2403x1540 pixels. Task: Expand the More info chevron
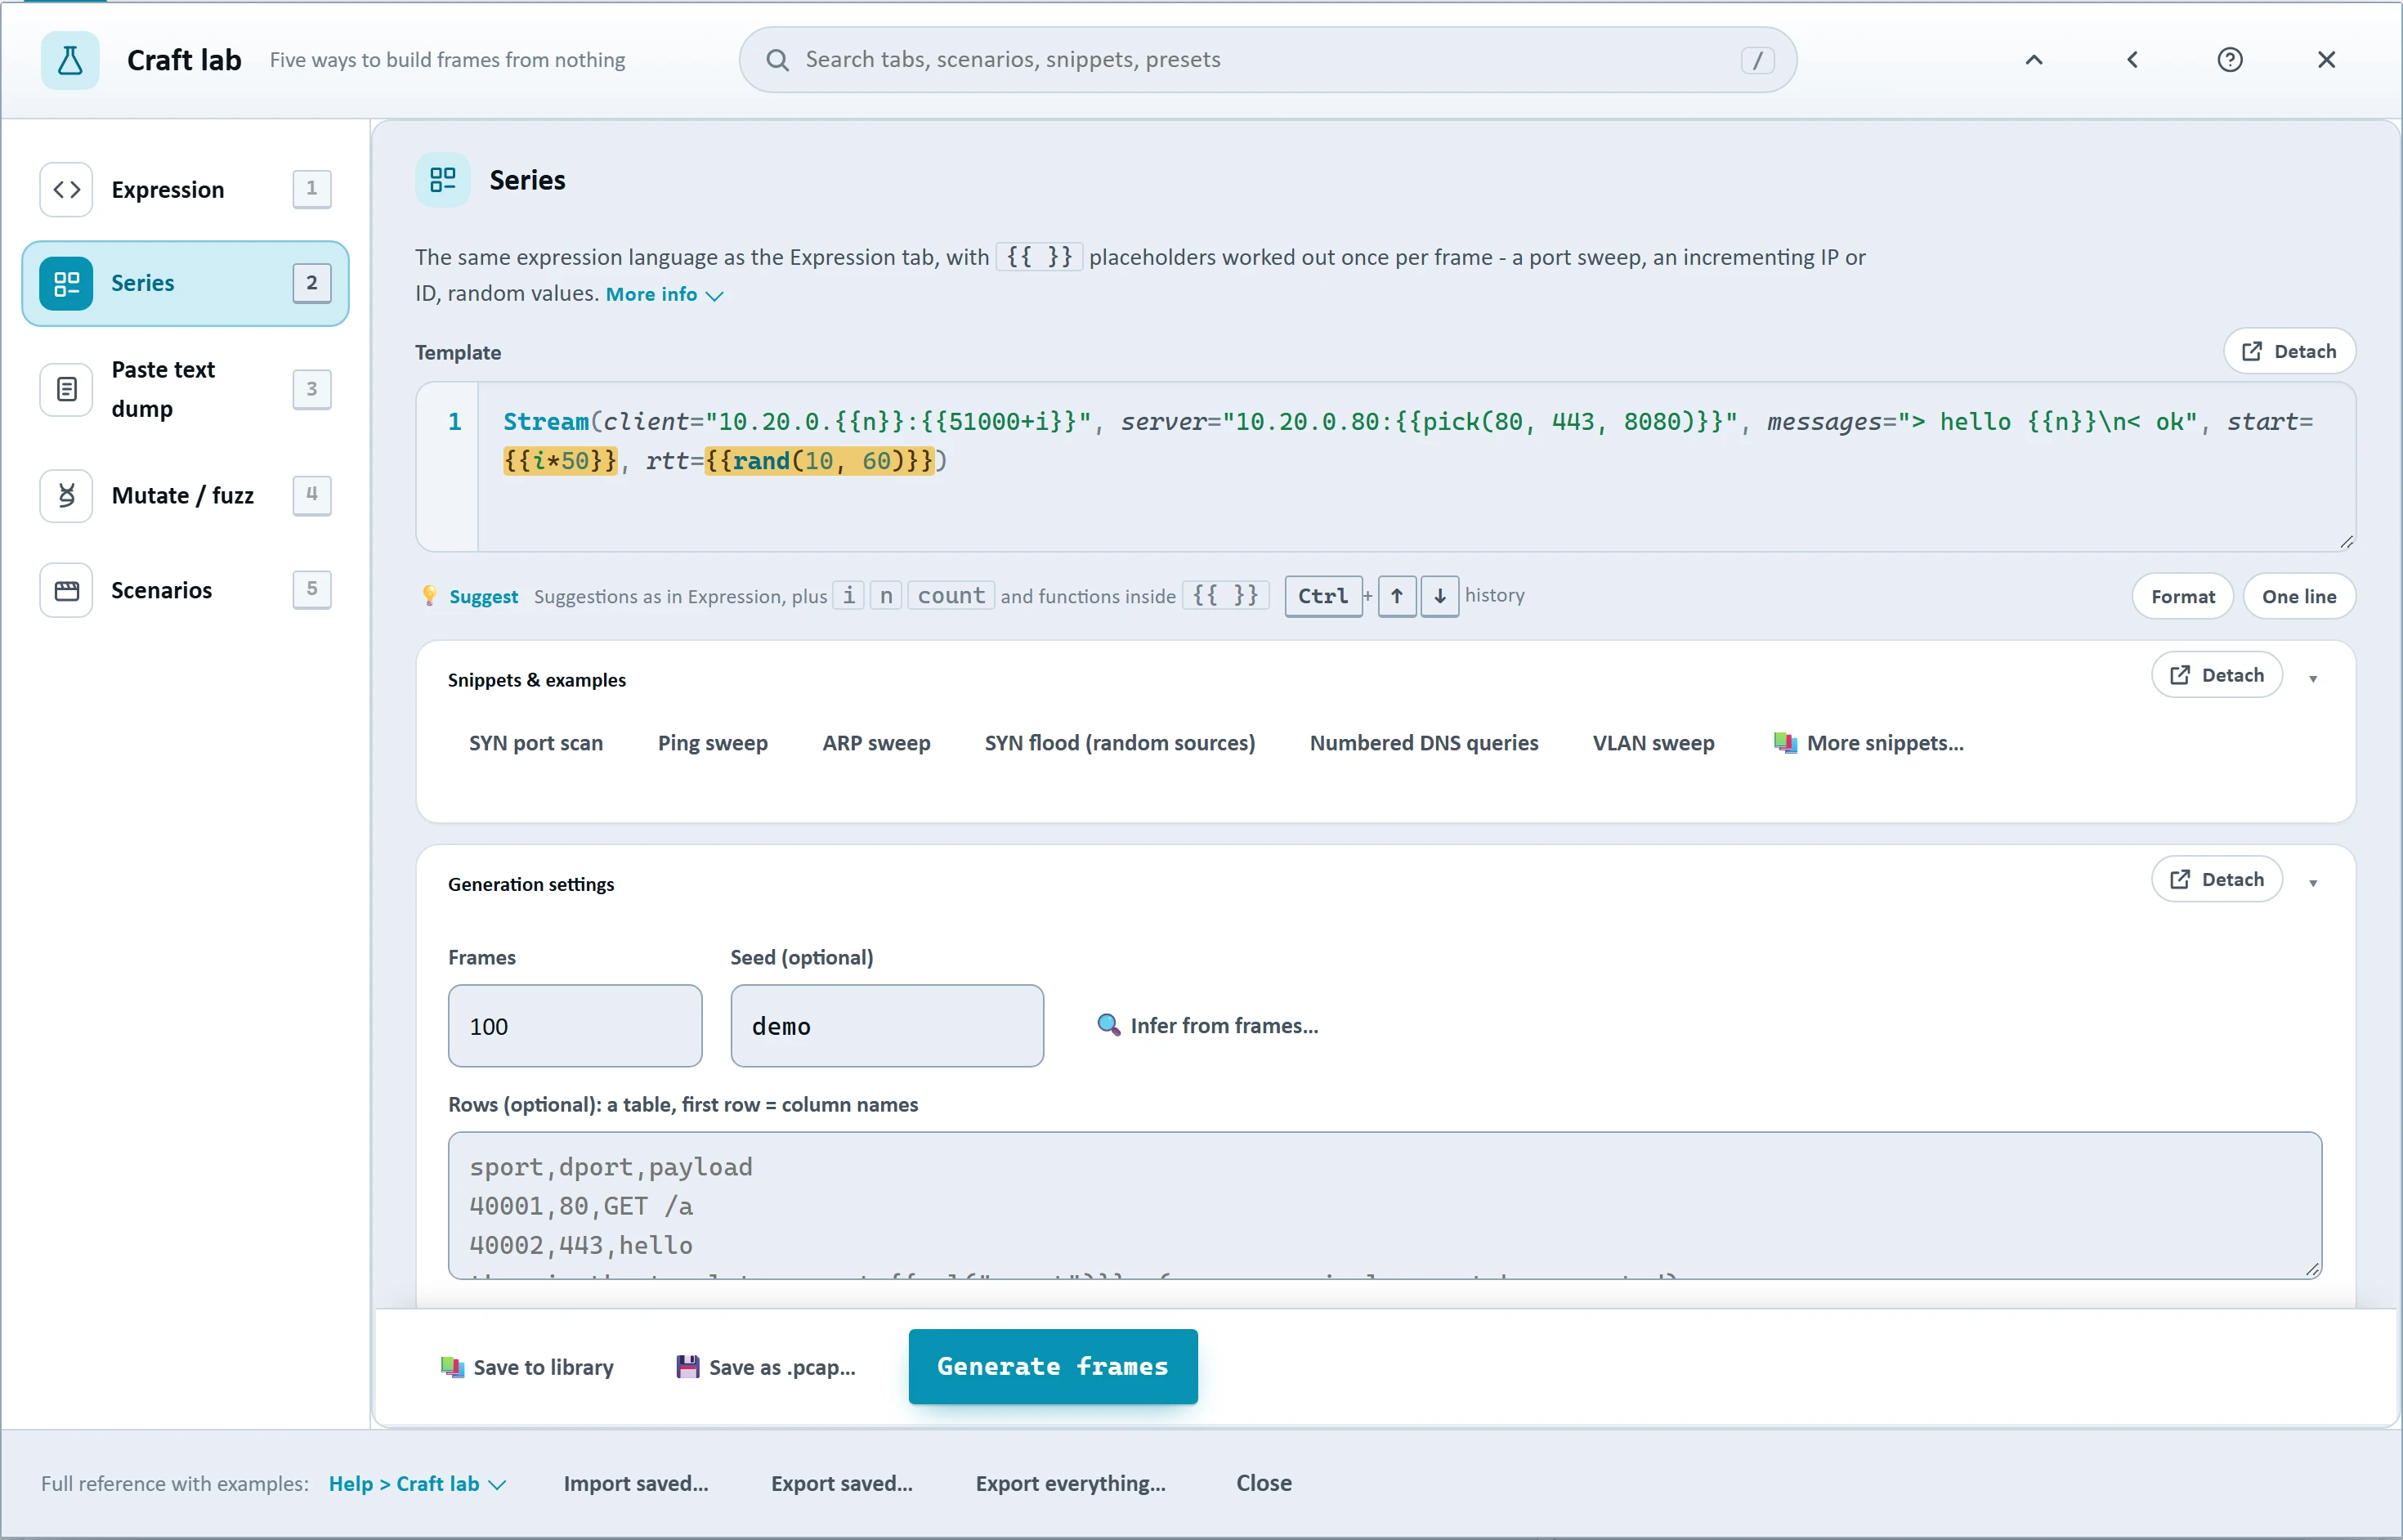714,295
